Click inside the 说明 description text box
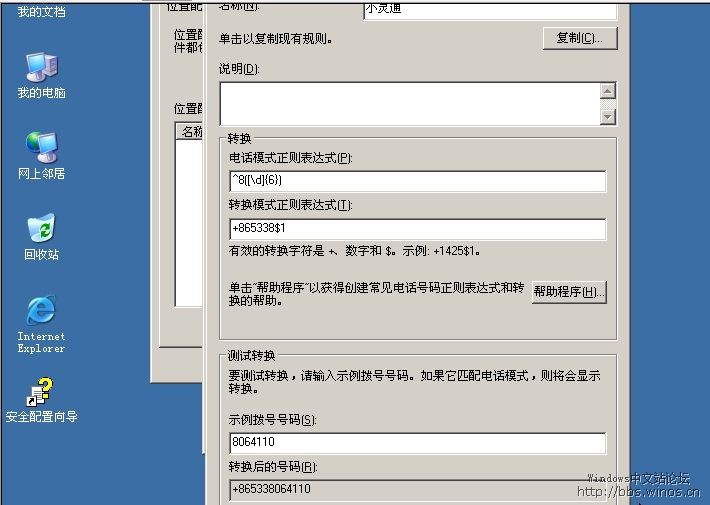This screenshot has width=710, height=505. click(408, 104)
